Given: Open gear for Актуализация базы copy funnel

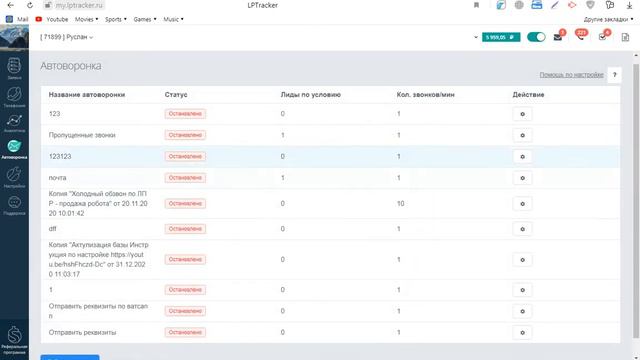Looking at the screenshot, I should (x=522, y=260).
